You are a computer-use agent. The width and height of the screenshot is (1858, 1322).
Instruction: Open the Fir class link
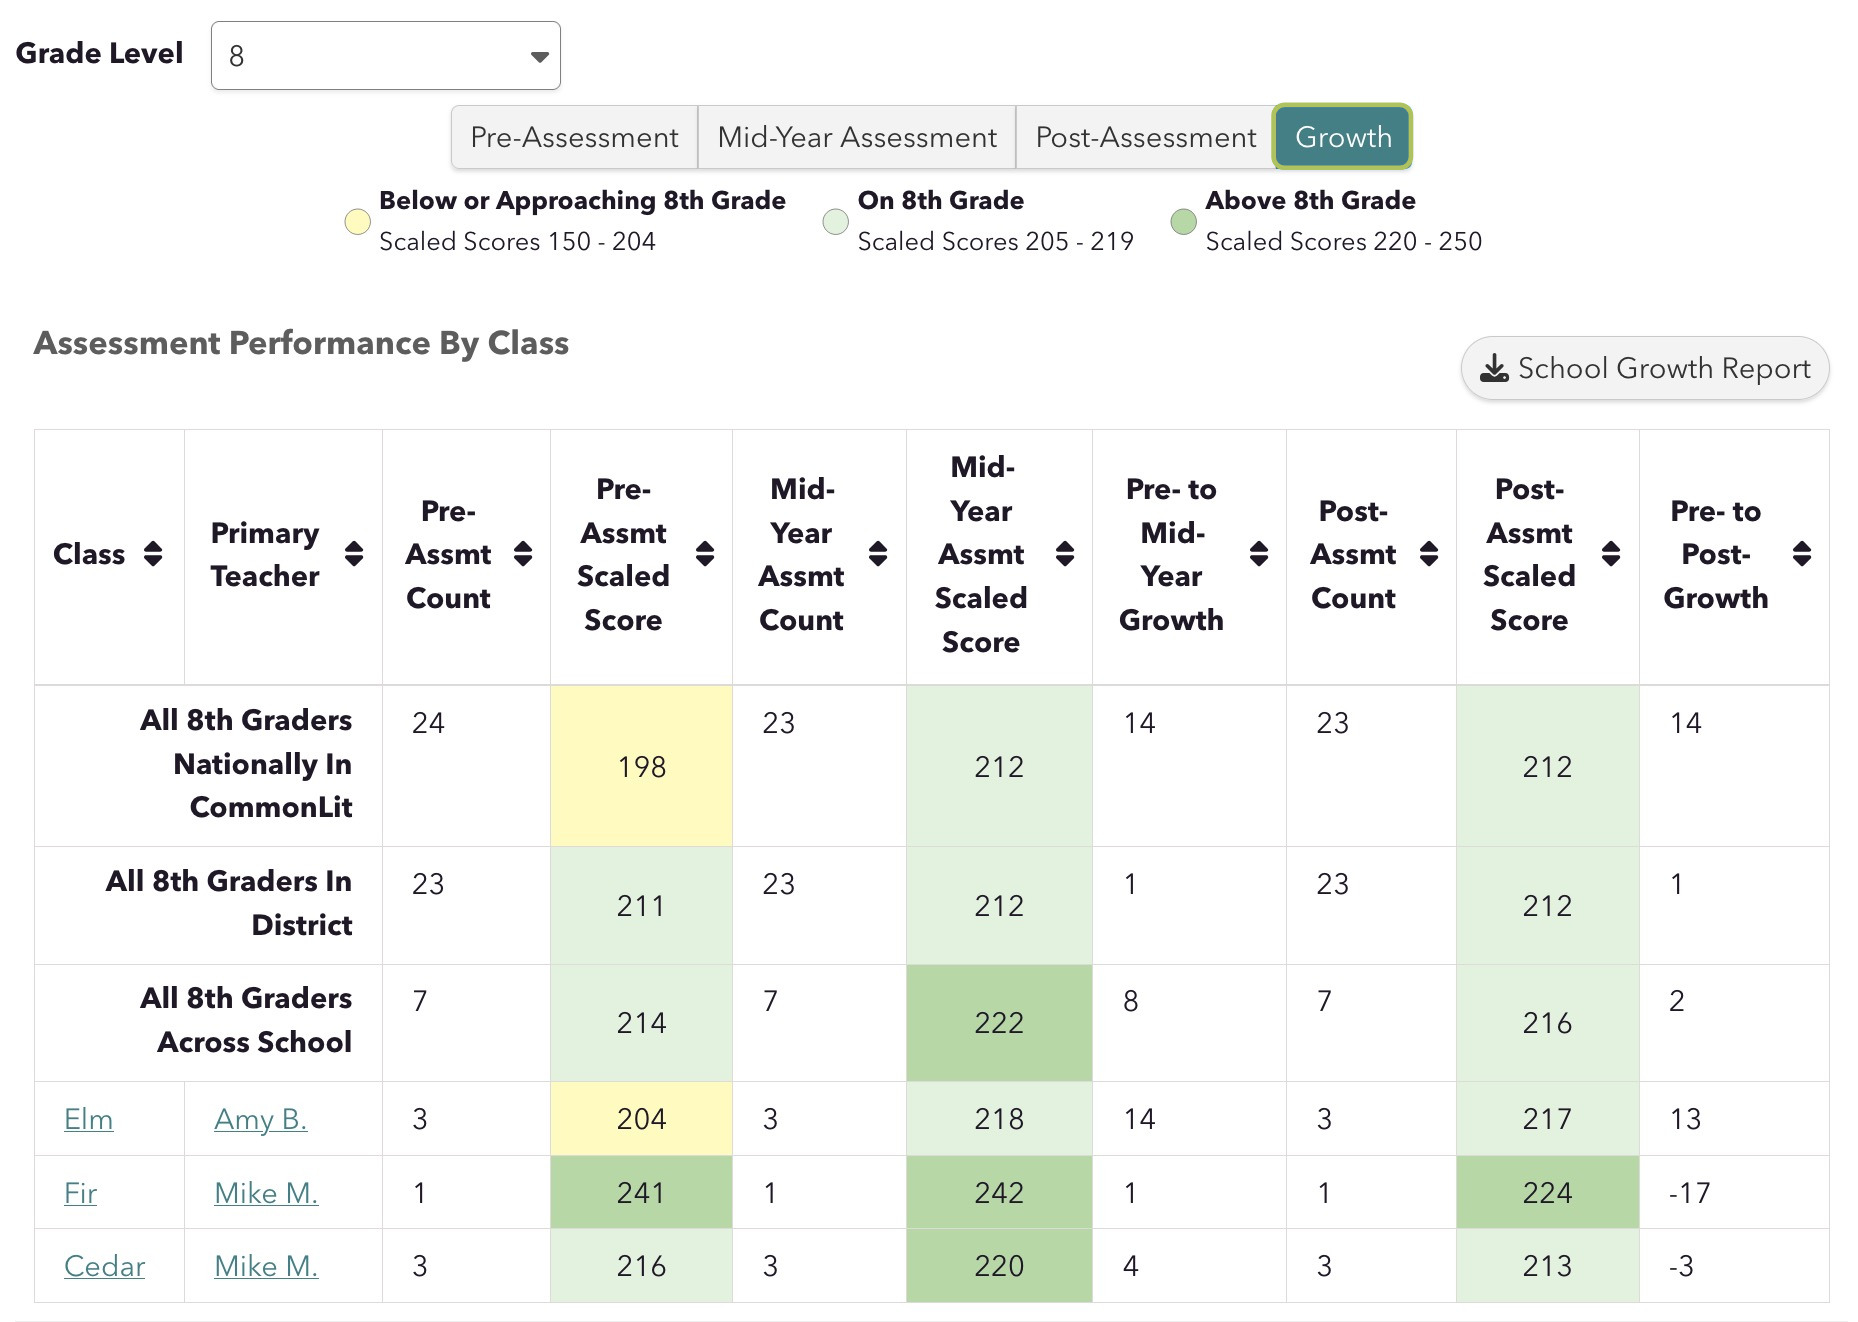[81, 1193]
